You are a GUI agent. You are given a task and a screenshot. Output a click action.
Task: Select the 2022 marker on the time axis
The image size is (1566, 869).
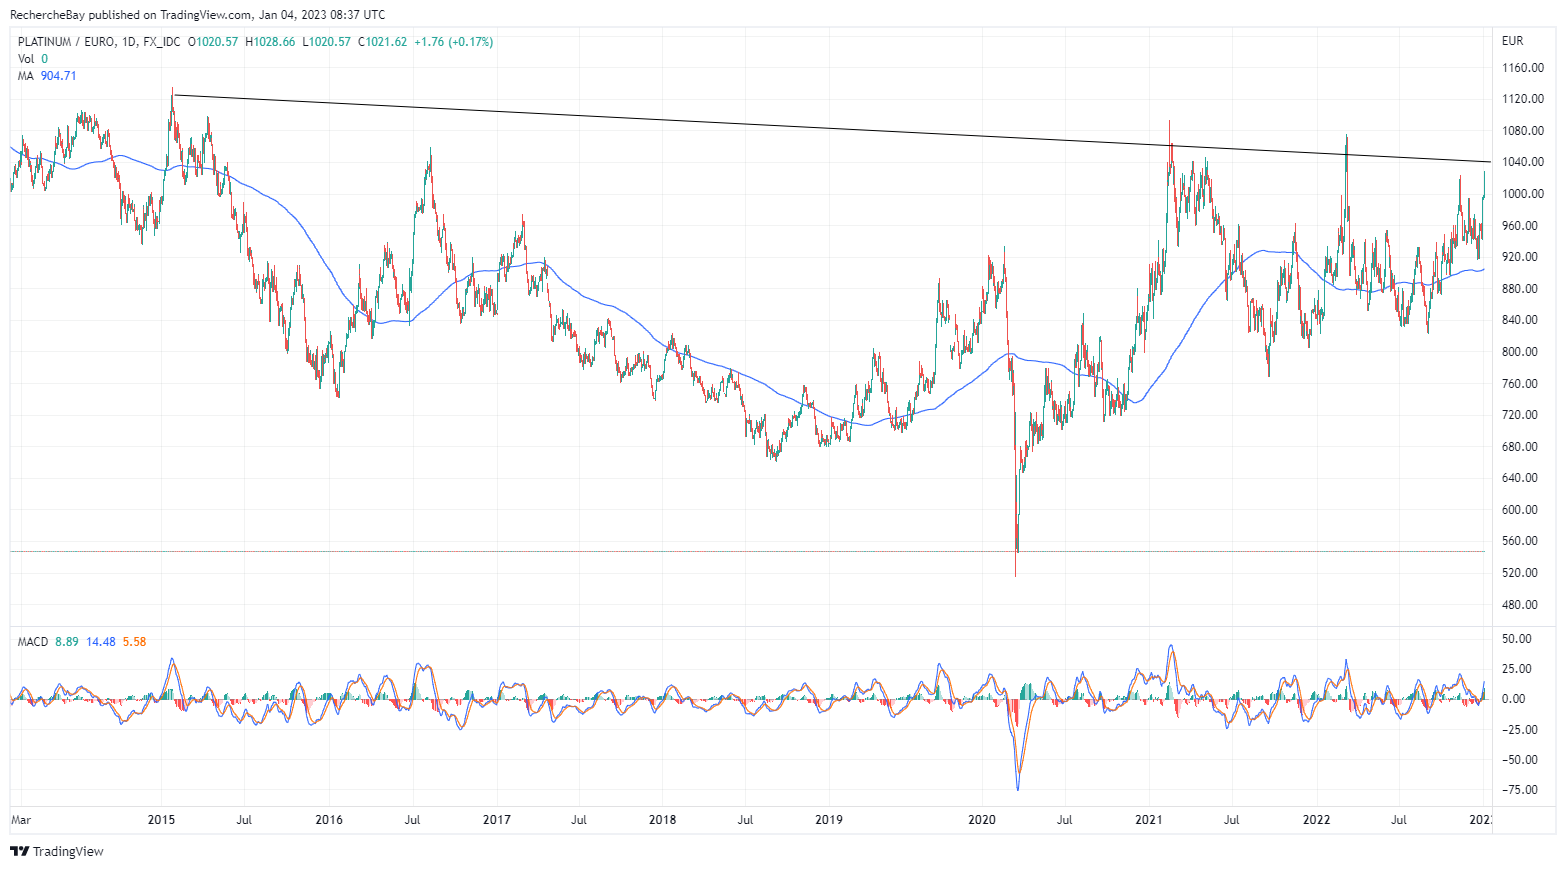click(x=1316, y=820)
